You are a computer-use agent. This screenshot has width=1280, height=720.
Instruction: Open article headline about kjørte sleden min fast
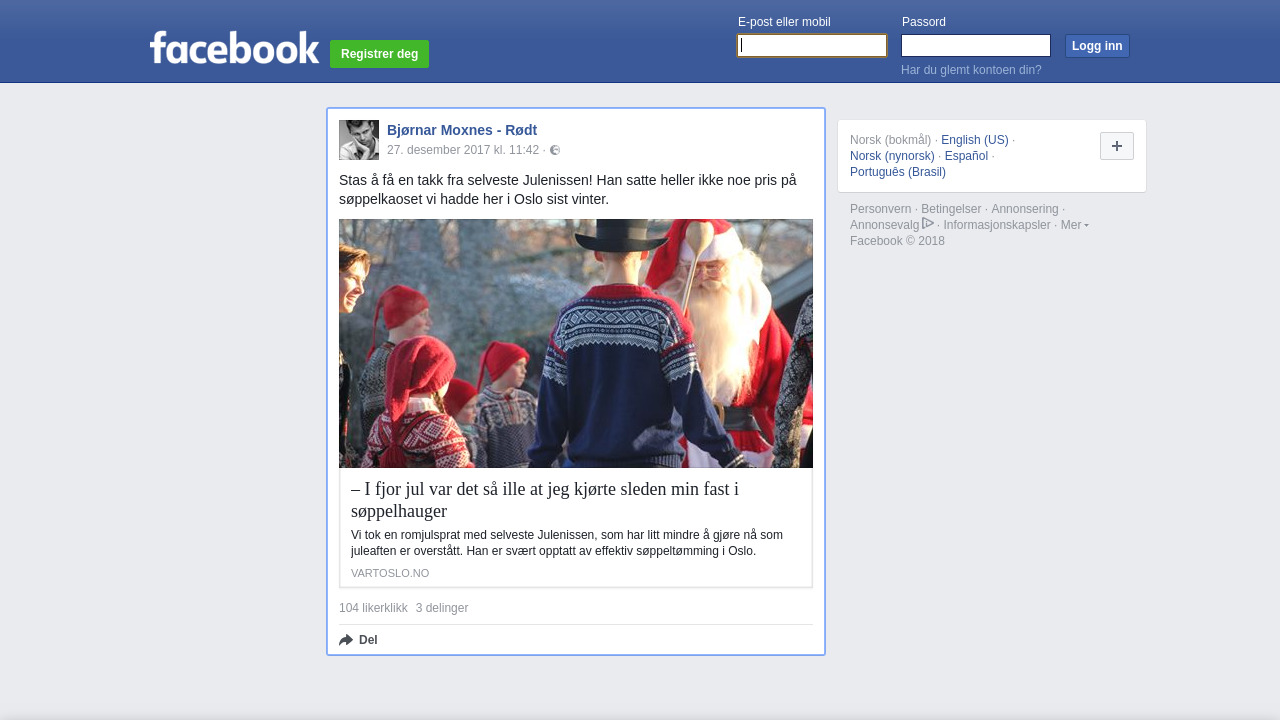click(545, 500)
